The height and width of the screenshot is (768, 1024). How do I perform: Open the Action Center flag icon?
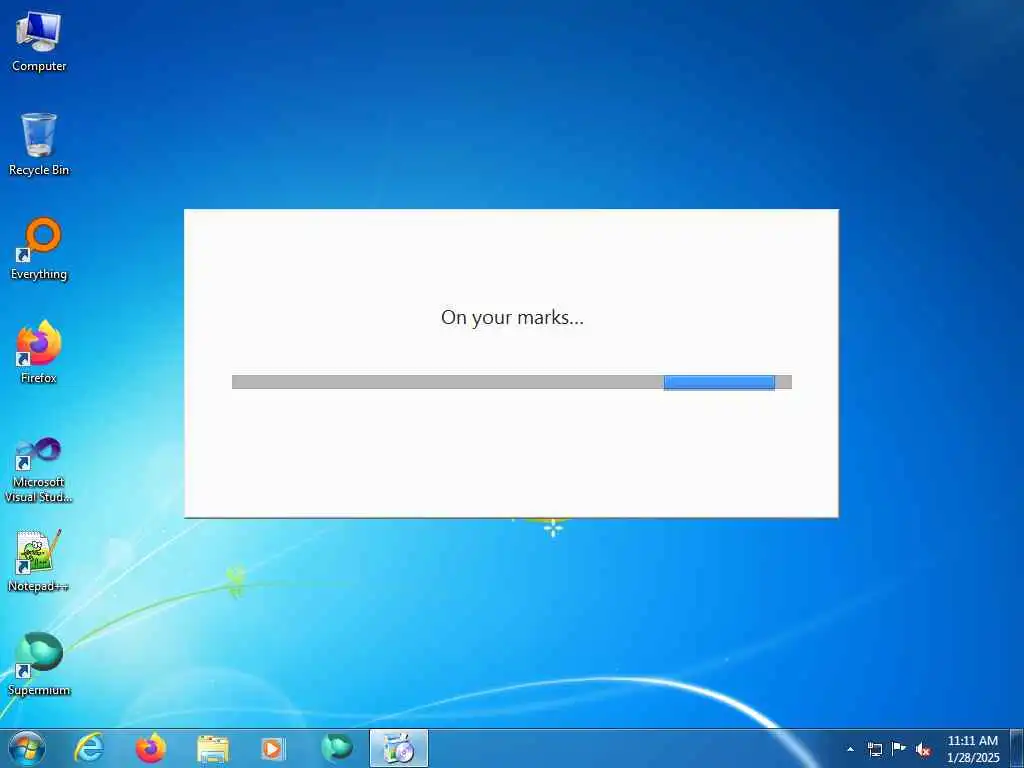899,749
